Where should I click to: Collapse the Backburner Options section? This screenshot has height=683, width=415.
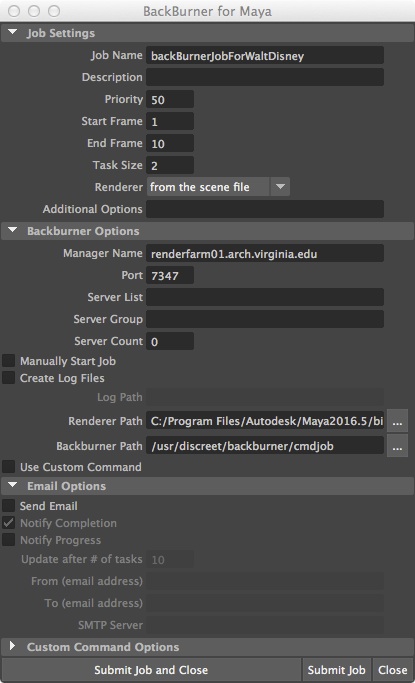pos(12,230)
